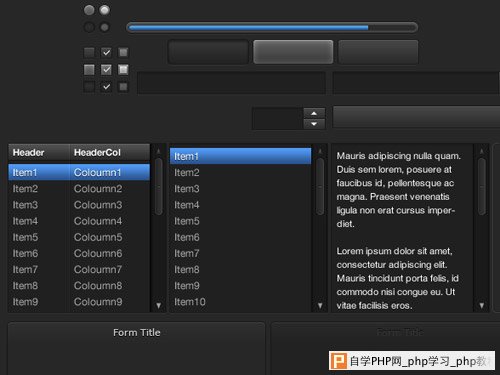
Task: Click the dark button left of the highlighted one
Action: [208, 52]
